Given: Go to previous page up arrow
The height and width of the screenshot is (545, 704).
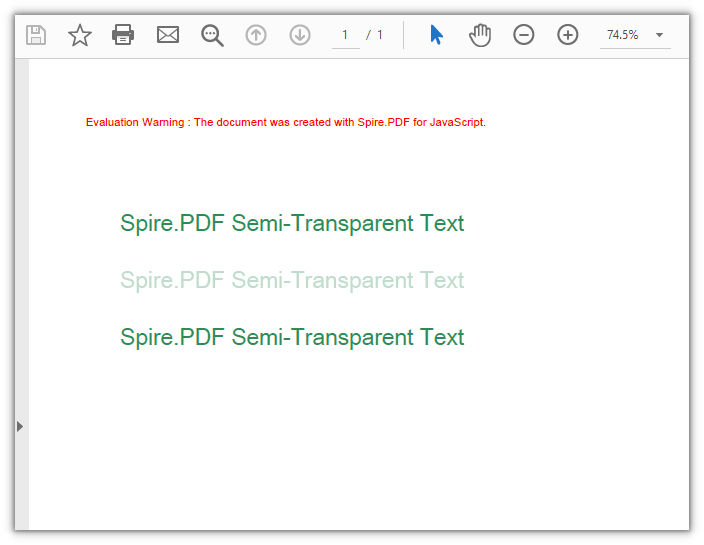Looking at the screenshot, I should coord(256,35).
